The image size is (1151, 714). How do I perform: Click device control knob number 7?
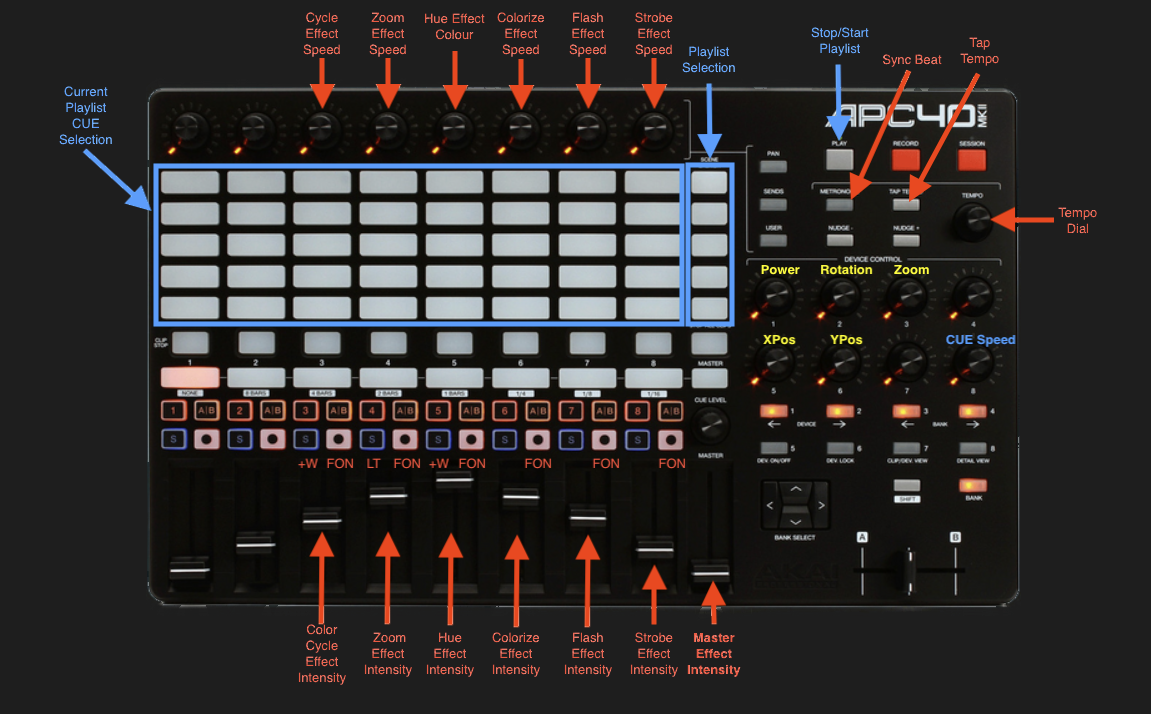click(907, 363)
